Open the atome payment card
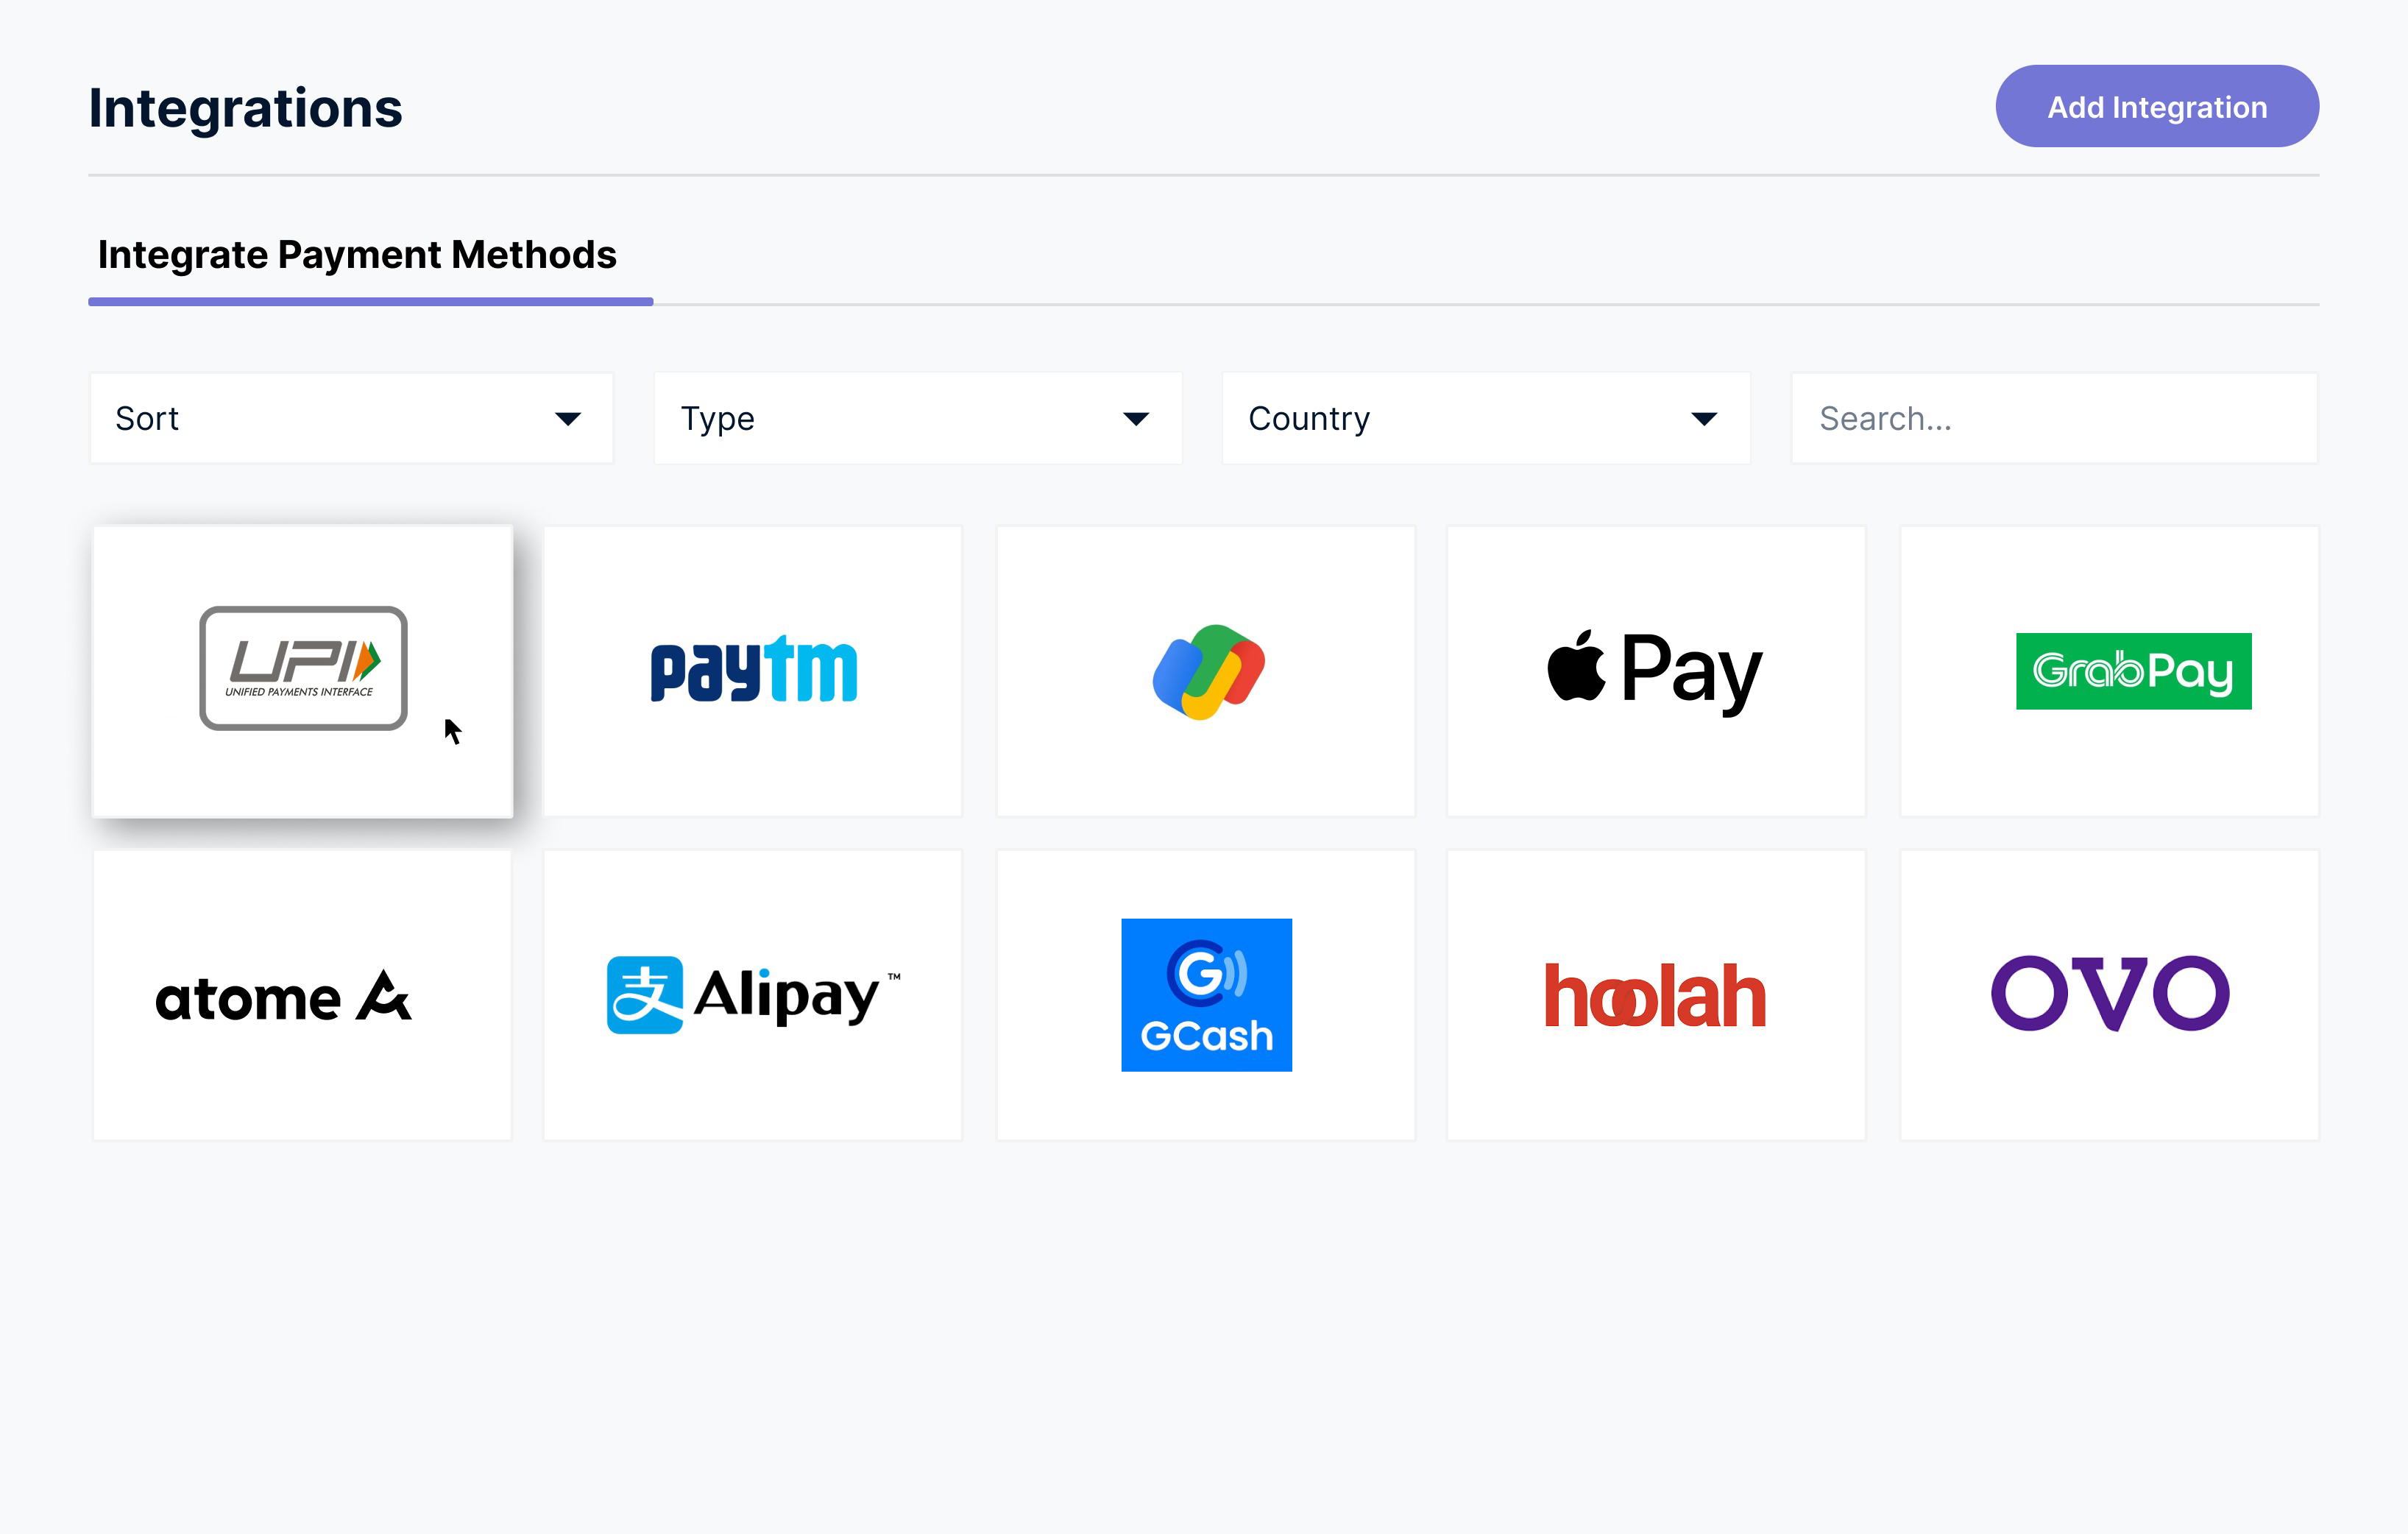The width and height of the screenshot is (2408, 1534). click(302, 995)
